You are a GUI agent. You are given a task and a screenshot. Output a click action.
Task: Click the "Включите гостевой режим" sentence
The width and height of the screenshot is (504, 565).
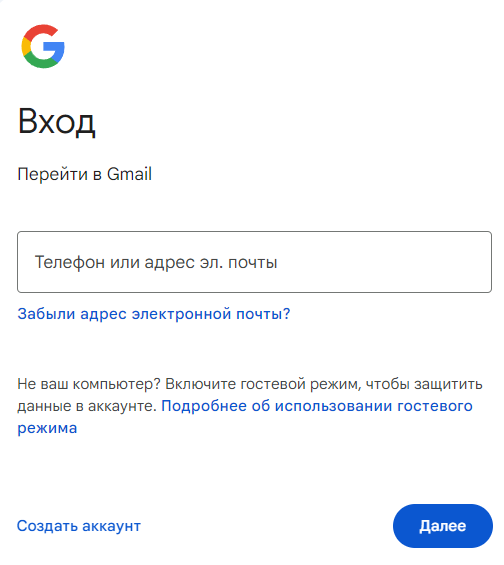[263, 384]
